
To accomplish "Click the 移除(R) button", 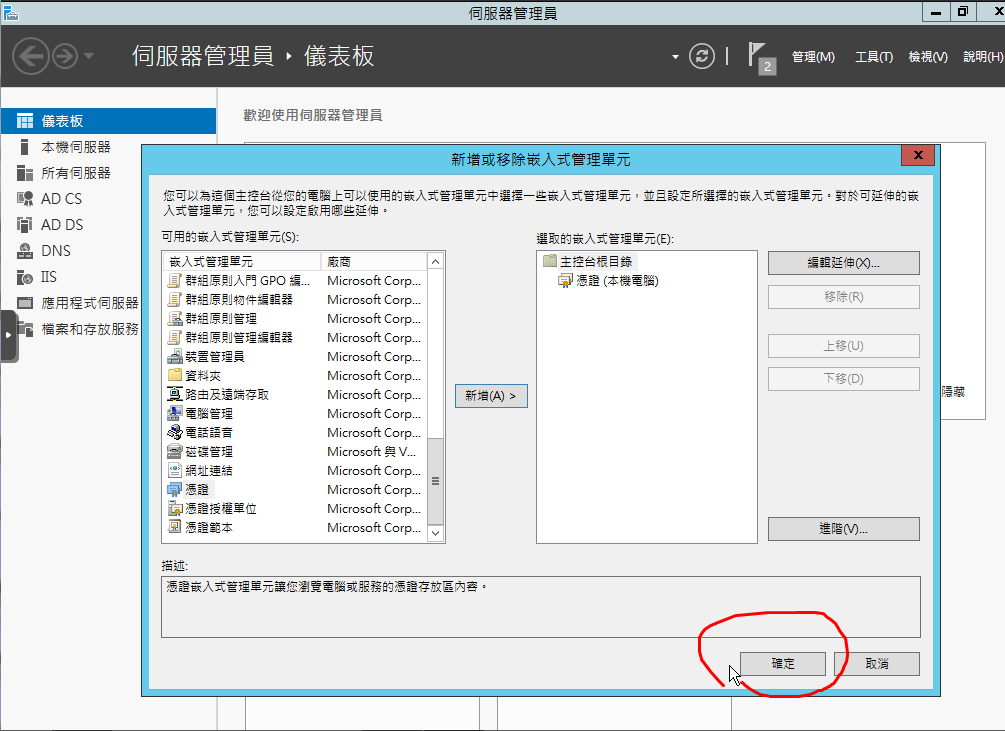I will click(x=843, y=297).
